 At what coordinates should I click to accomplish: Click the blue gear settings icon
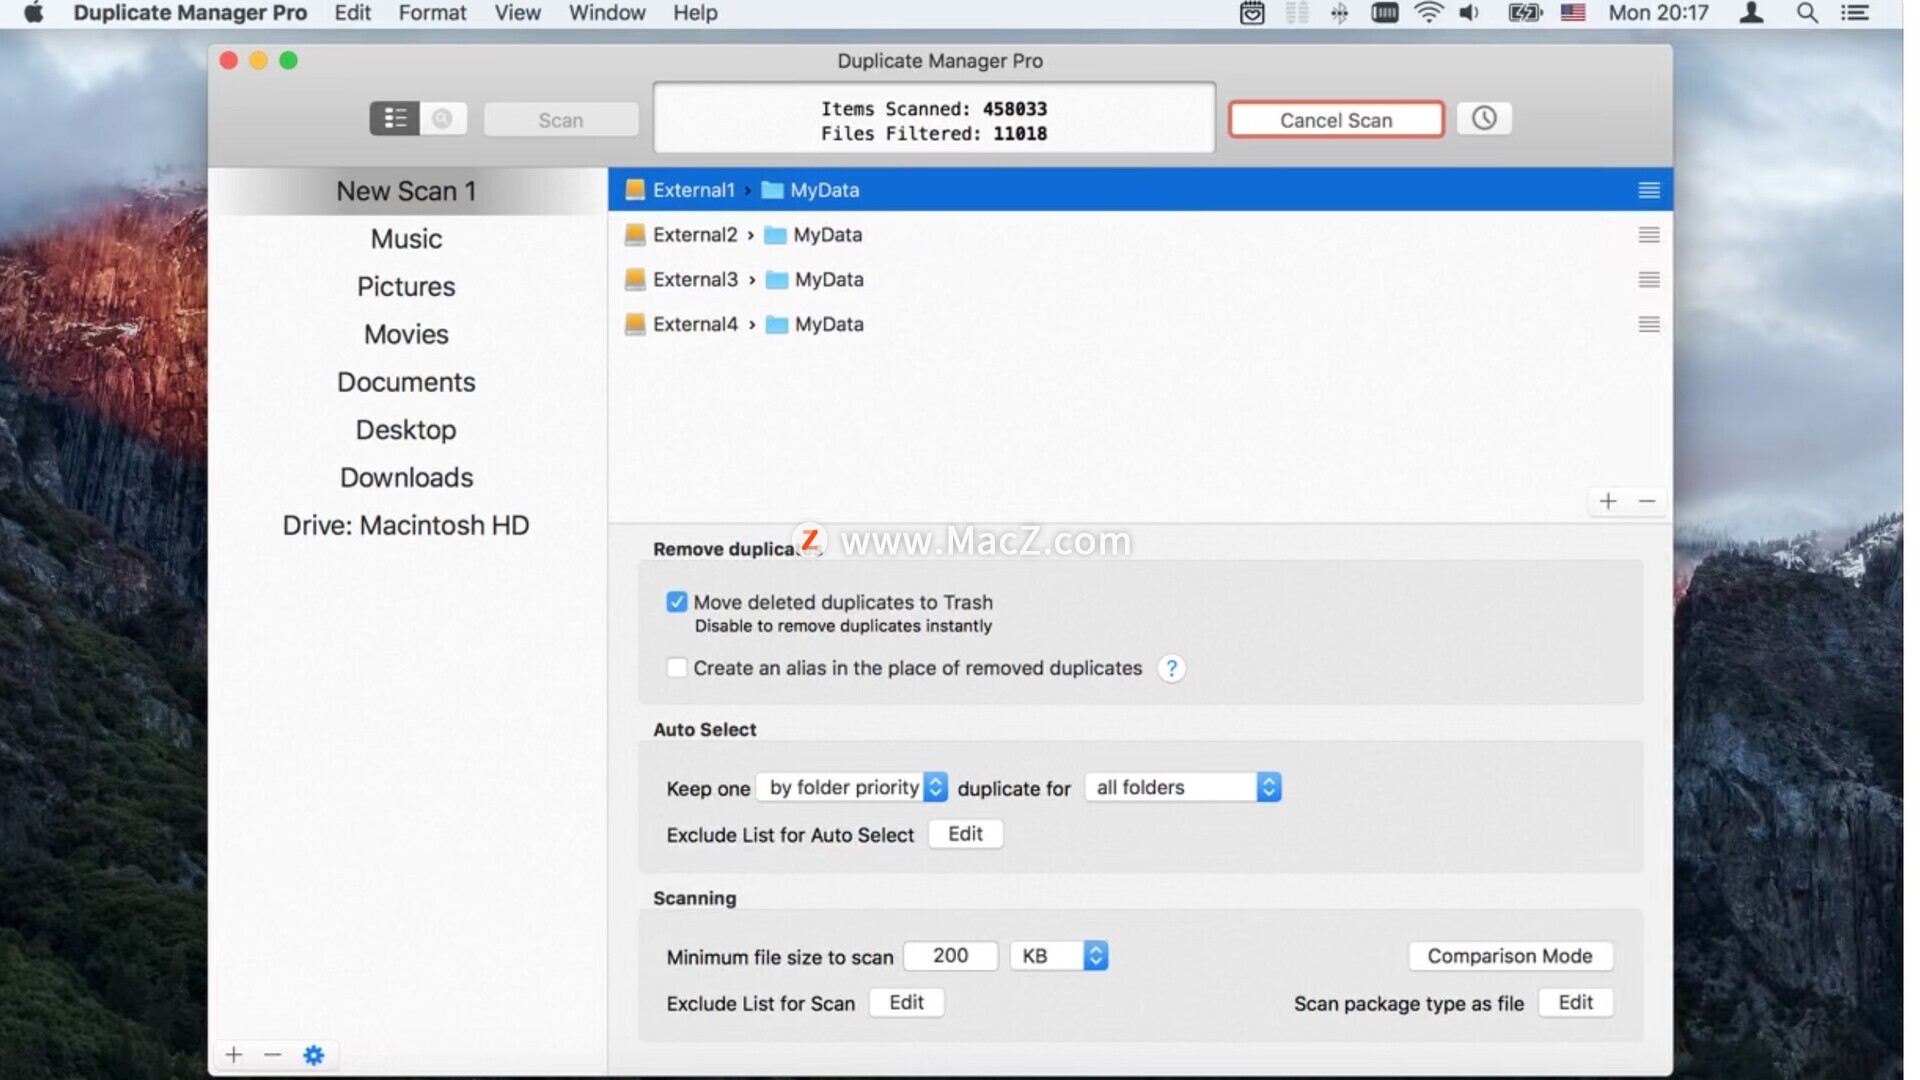click(313, 1055)
